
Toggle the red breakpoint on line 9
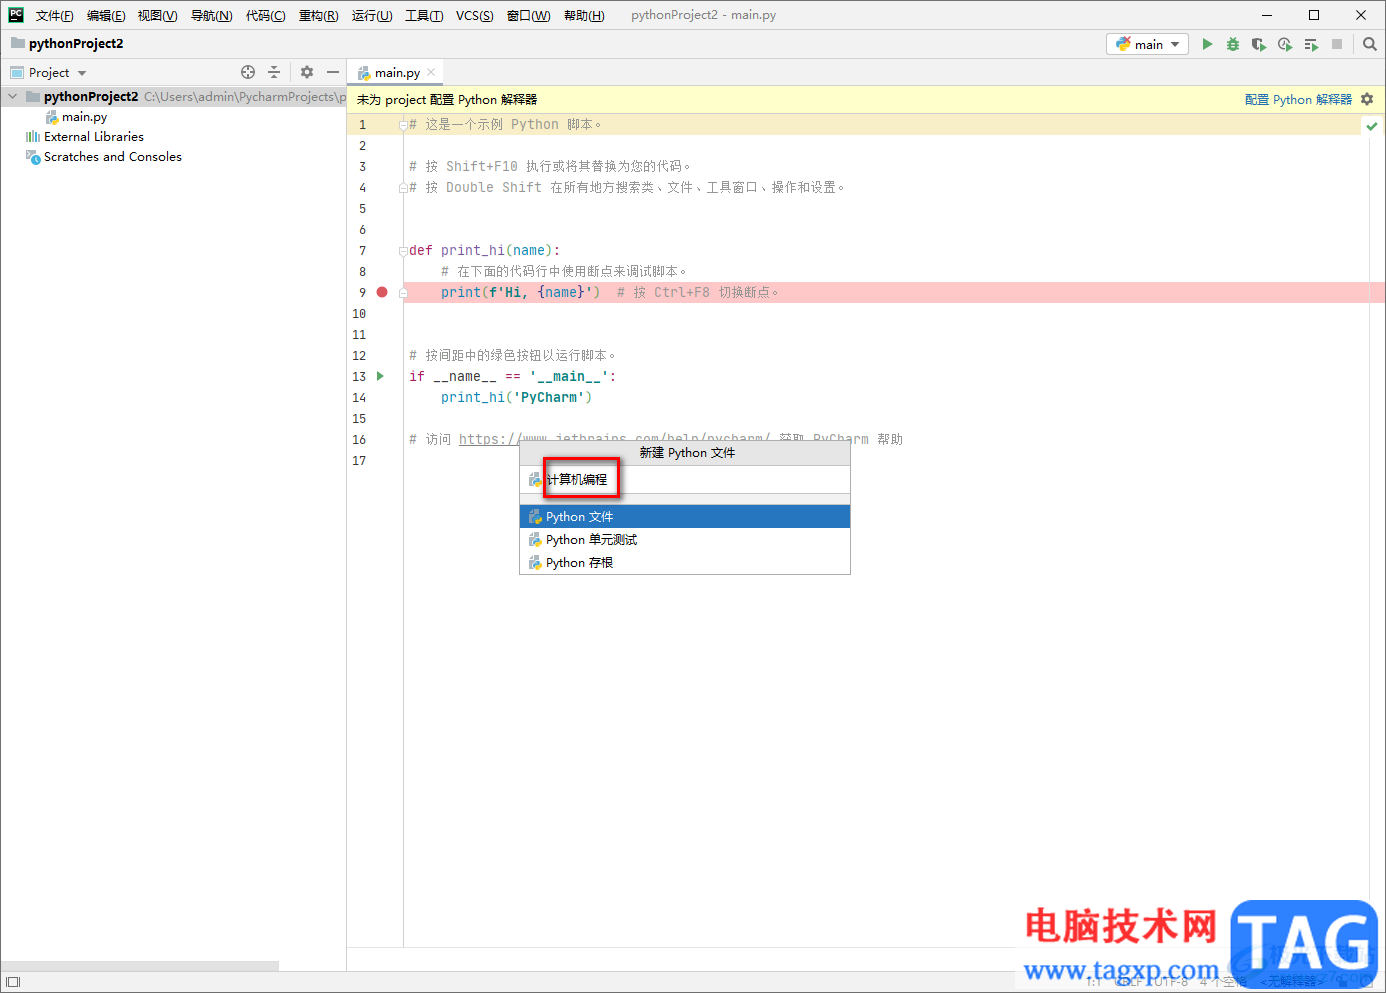coord(382,292)
